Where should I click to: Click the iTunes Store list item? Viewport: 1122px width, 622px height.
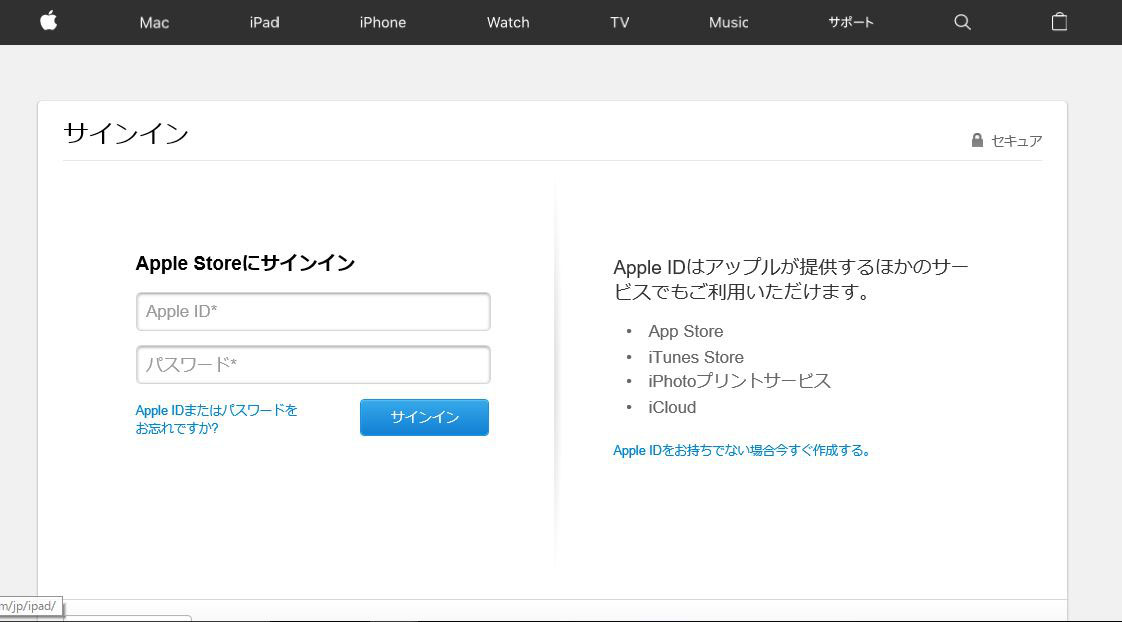coord(696,356)
